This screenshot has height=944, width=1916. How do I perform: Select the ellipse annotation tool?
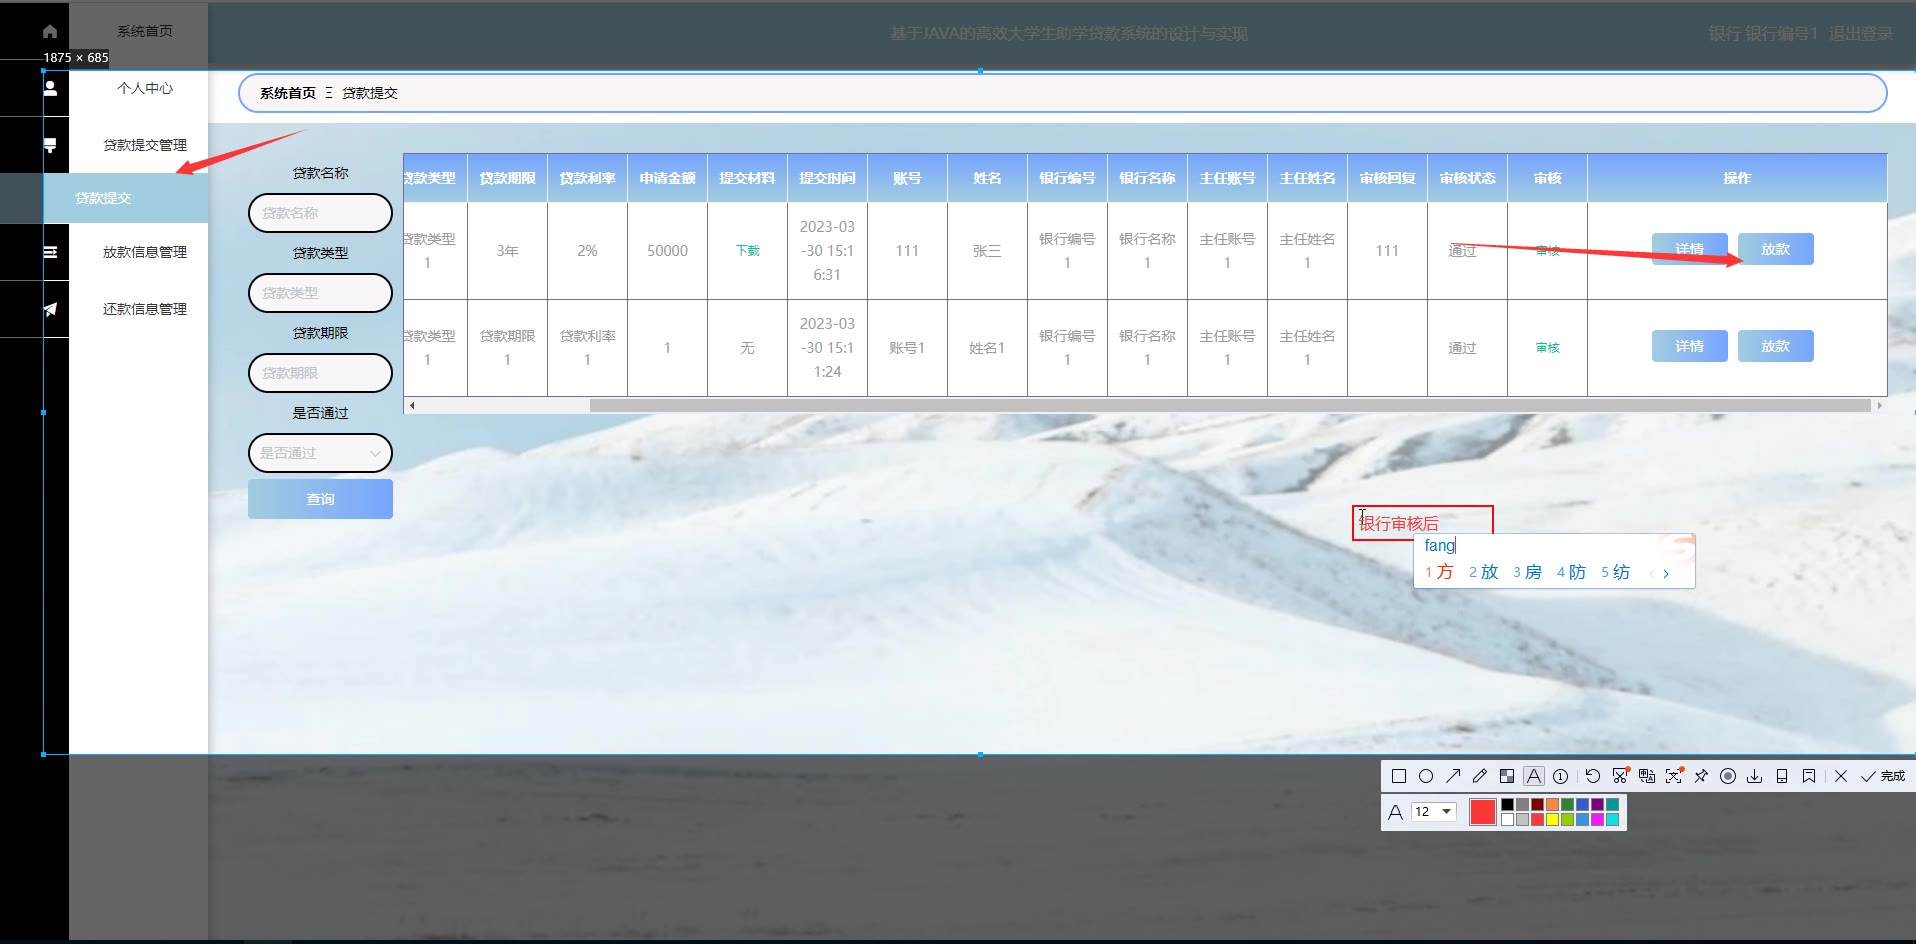1426,776
